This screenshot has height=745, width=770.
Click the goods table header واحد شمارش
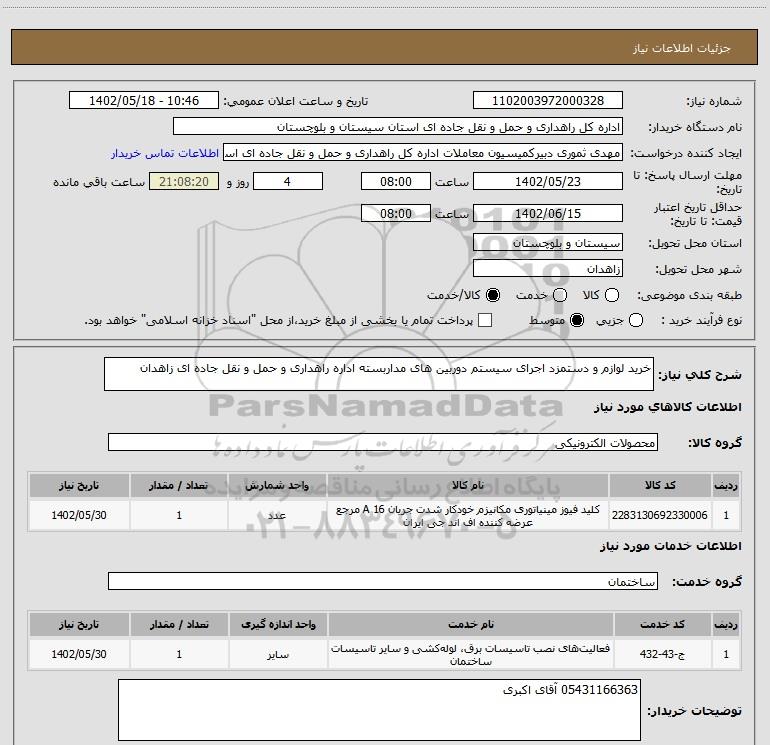(x=277, y=485)
